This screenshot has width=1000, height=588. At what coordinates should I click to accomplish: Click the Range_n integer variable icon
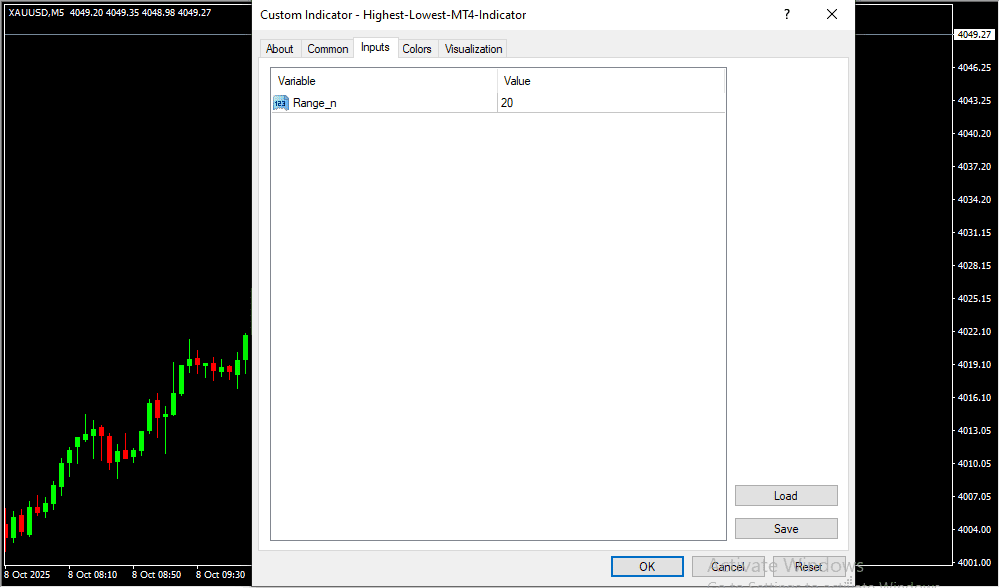pos(280,103)
